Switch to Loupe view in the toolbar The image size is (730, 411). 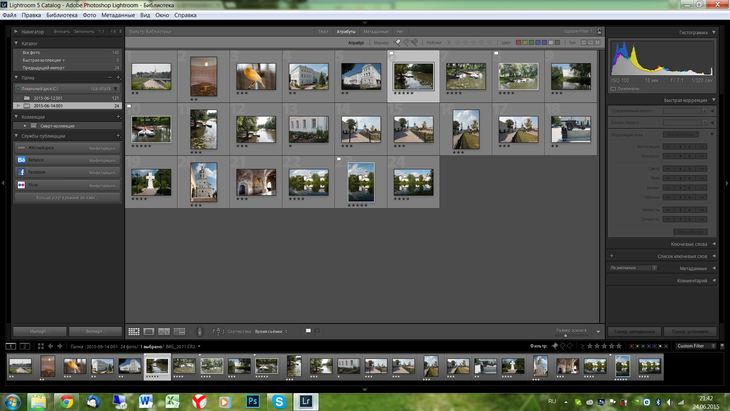(x=149, y=331)
